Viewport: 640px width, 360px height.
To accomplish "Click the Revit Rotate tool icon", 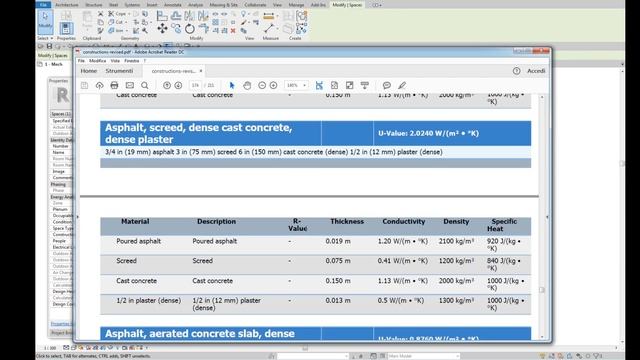I will (190, 29).
